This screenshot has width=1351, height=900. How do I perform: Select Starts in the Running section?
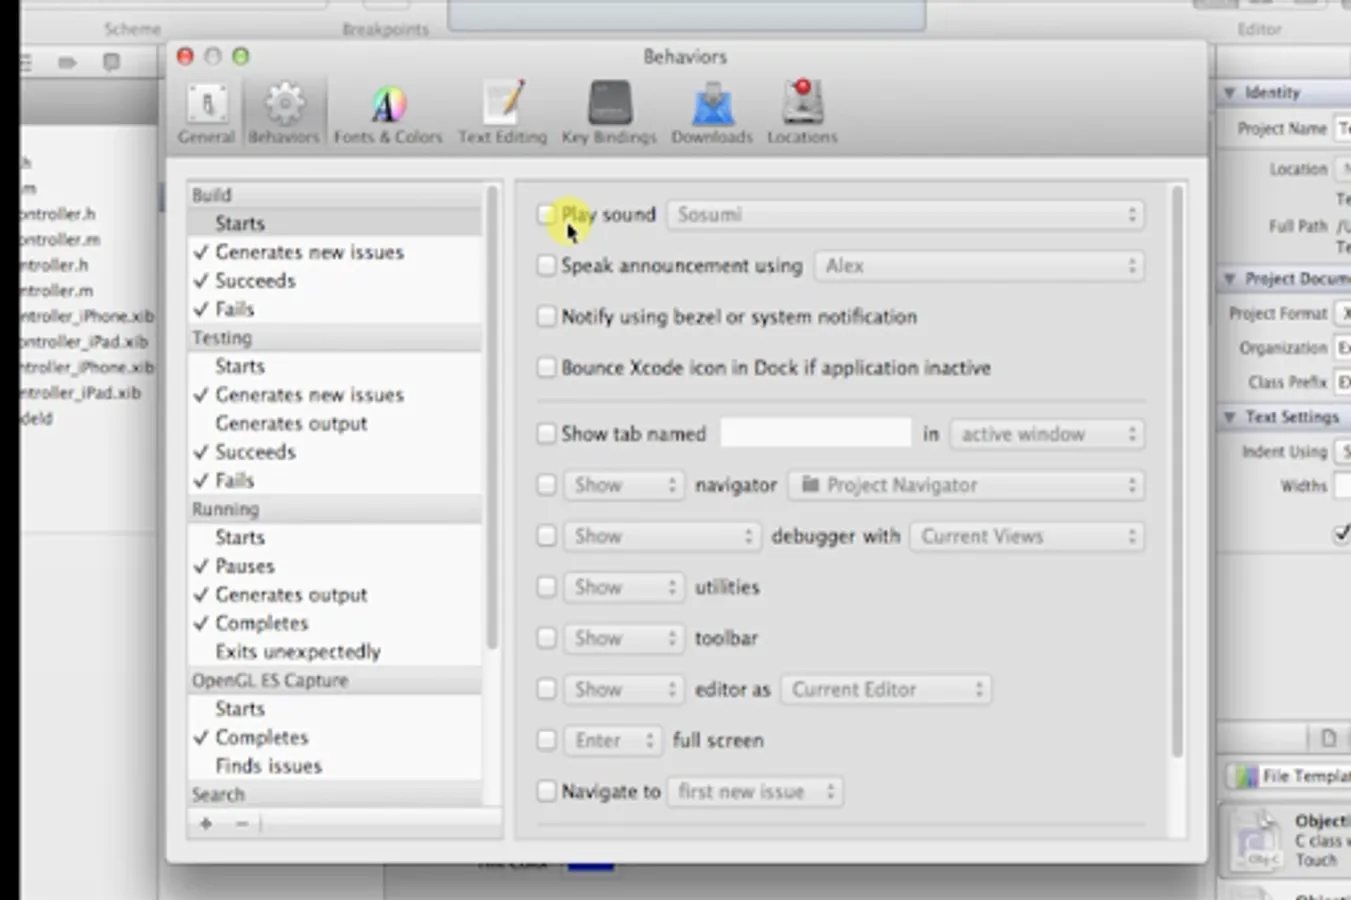335,537
